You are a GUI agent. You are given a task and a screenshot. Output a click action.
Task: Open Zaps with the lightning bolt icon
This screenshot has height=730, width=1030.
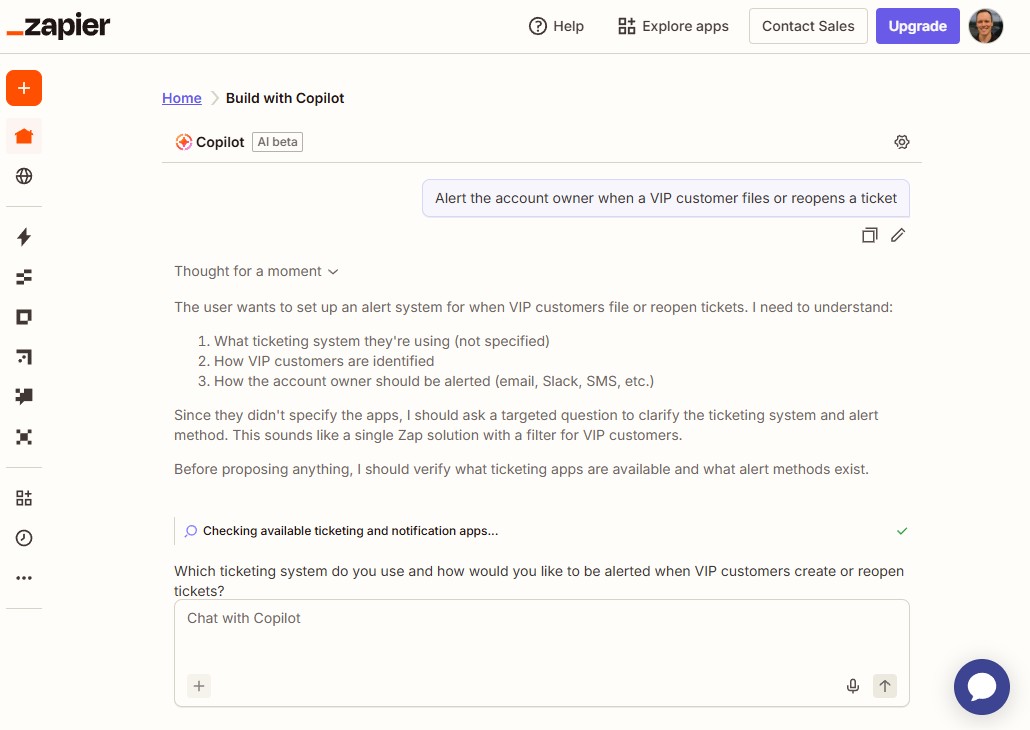point(24,237)
